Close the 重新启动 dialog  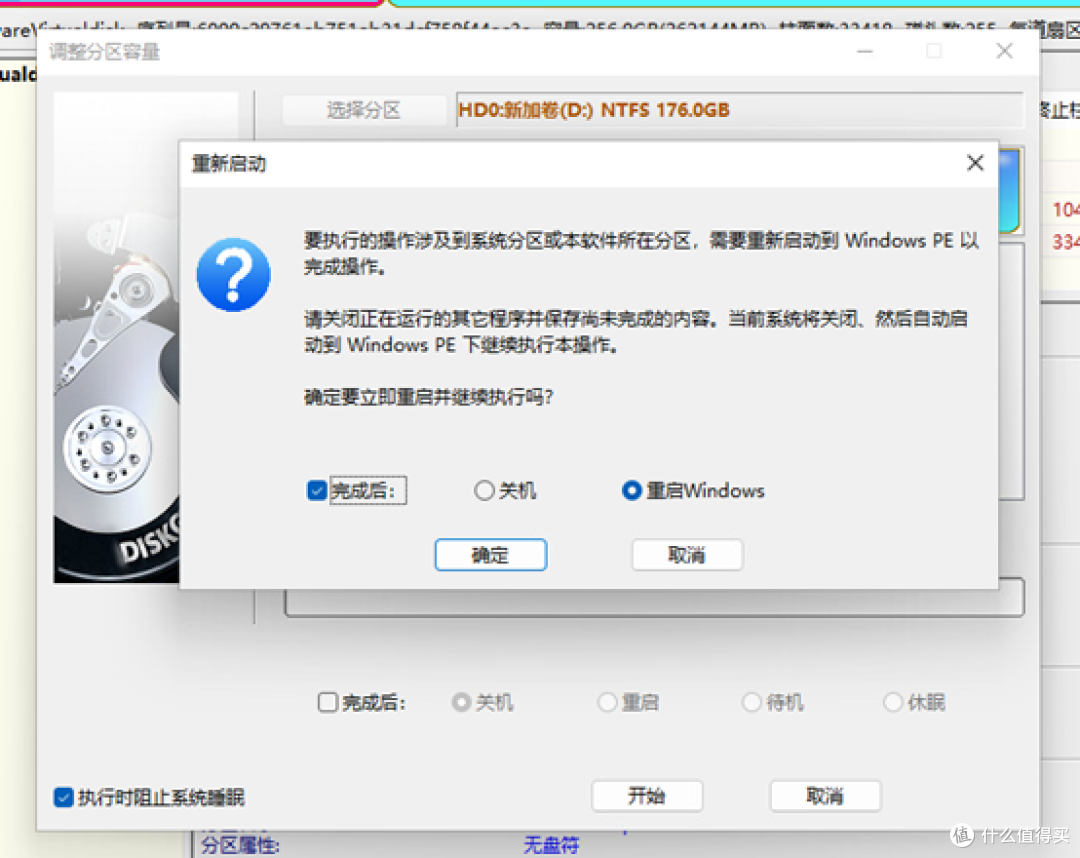click(x=975, y=163)
